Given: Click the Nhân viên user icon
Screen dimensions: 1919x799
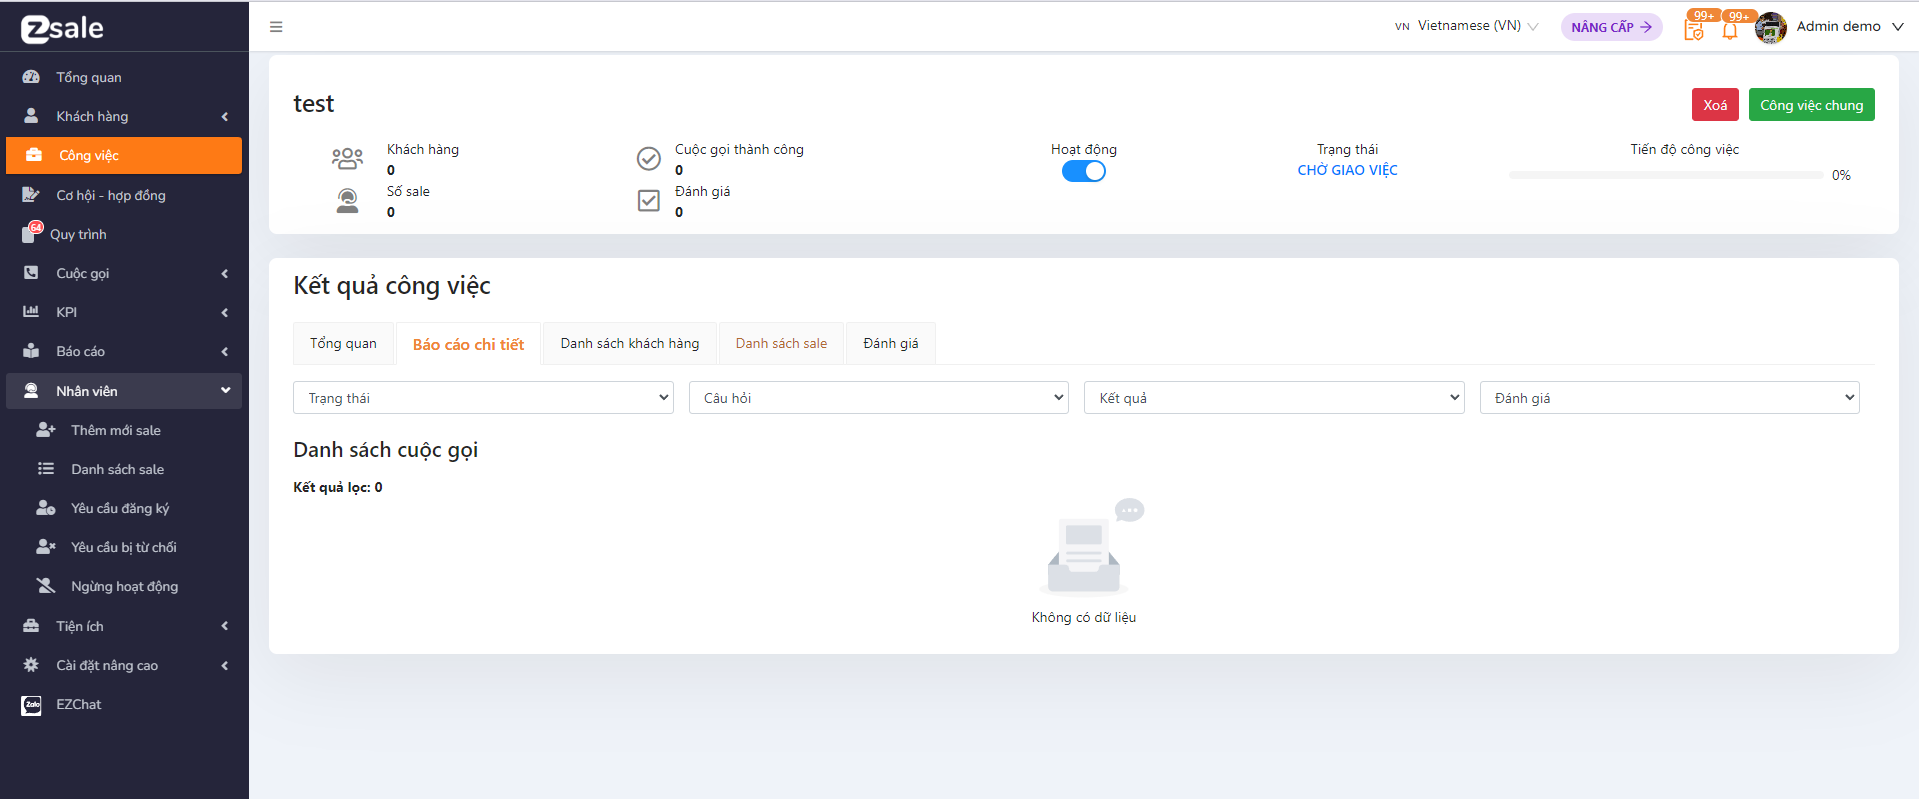Looking at the screenshot, I should (31, 391).
